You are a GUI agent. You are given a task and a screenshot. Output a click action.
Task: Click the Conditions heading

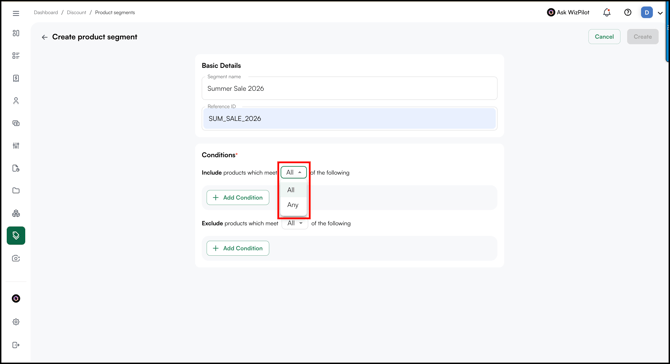click(219, 155)
